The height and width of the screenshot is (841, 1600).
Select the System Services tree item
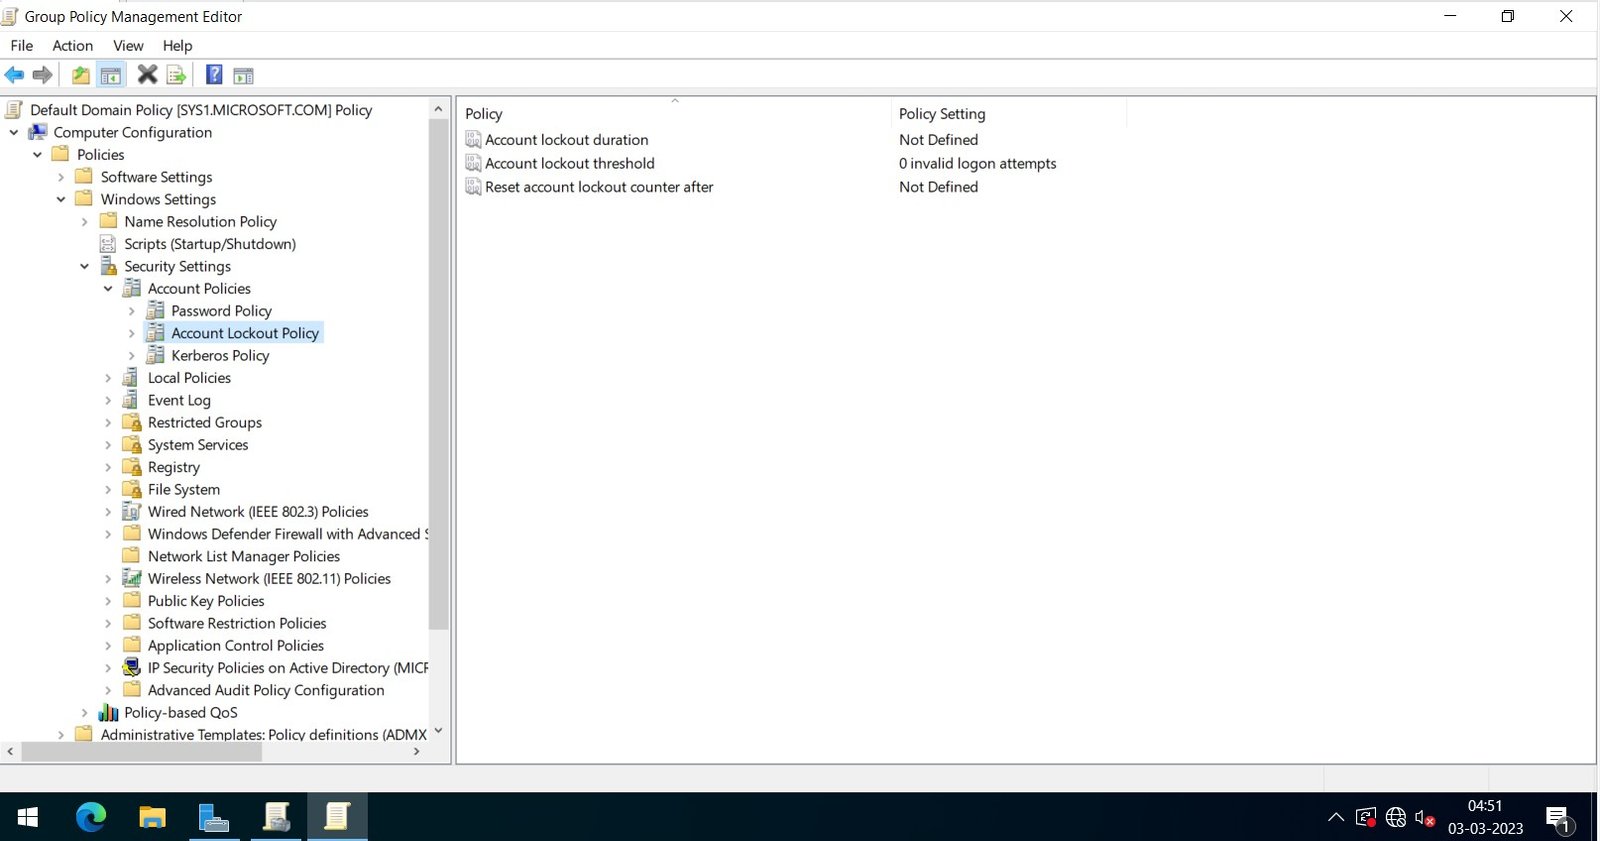coord(198,445)
